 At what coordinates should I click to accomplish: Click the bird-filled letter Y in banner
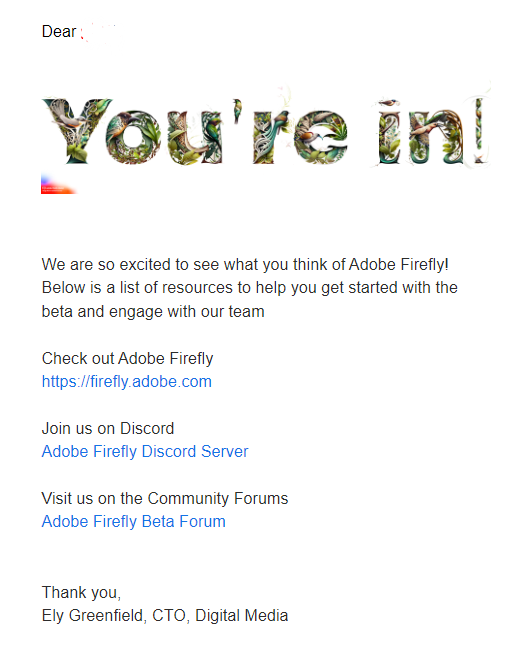click(x=76, y=131)
